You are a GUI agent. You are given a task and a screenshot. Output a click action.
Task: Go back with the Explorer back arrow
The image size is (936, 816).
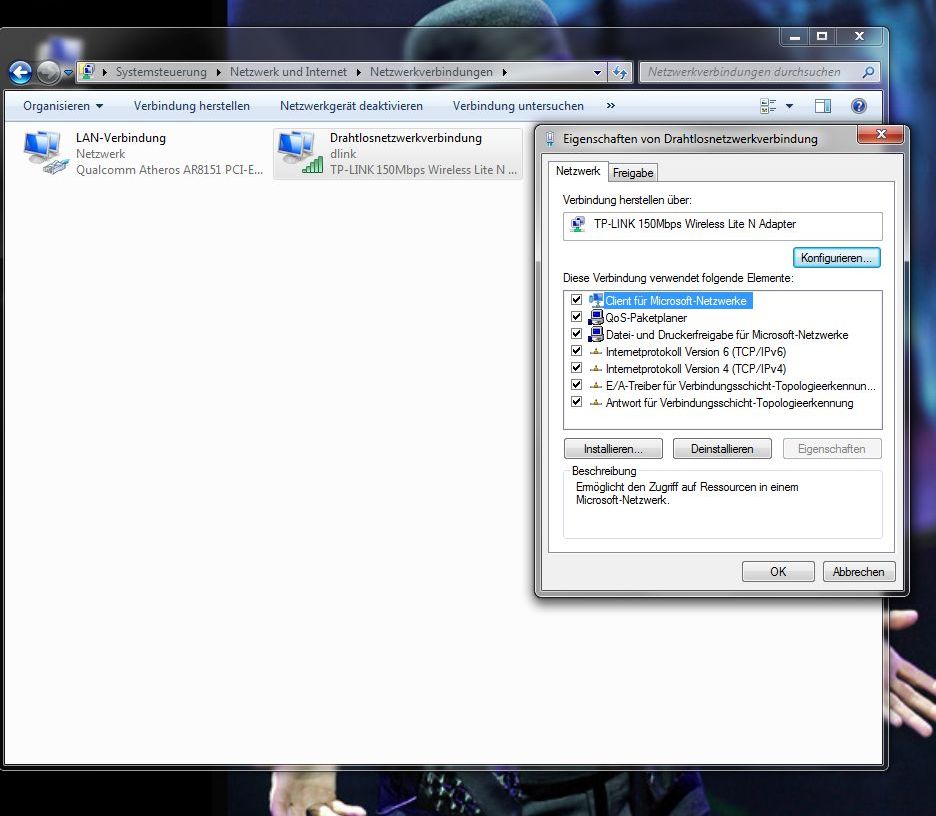(x=20, y=73)
